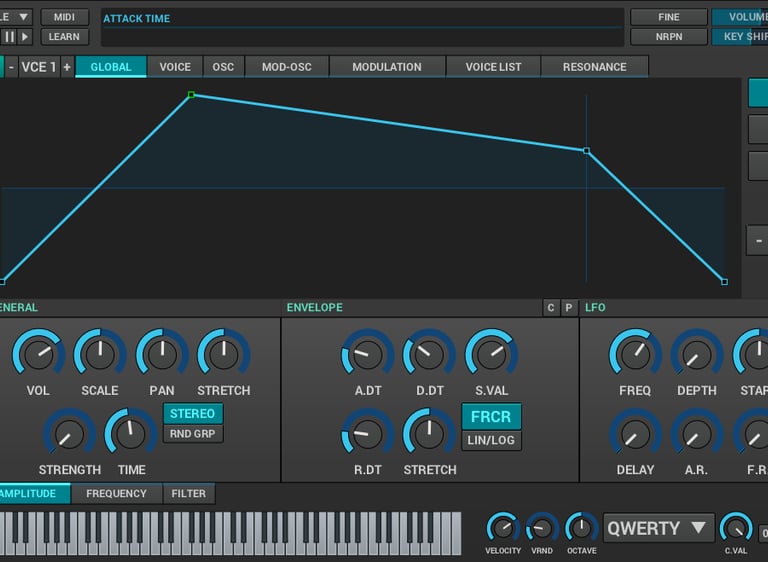Click the minus button right of envelope graph
This screenshot has height=562, width=768.
pos(758,240)
